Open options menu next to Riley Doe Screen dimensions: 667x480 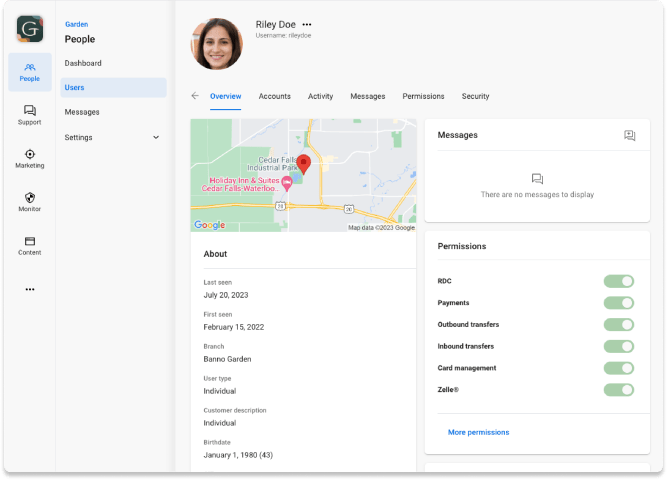[x=307, y=25]
